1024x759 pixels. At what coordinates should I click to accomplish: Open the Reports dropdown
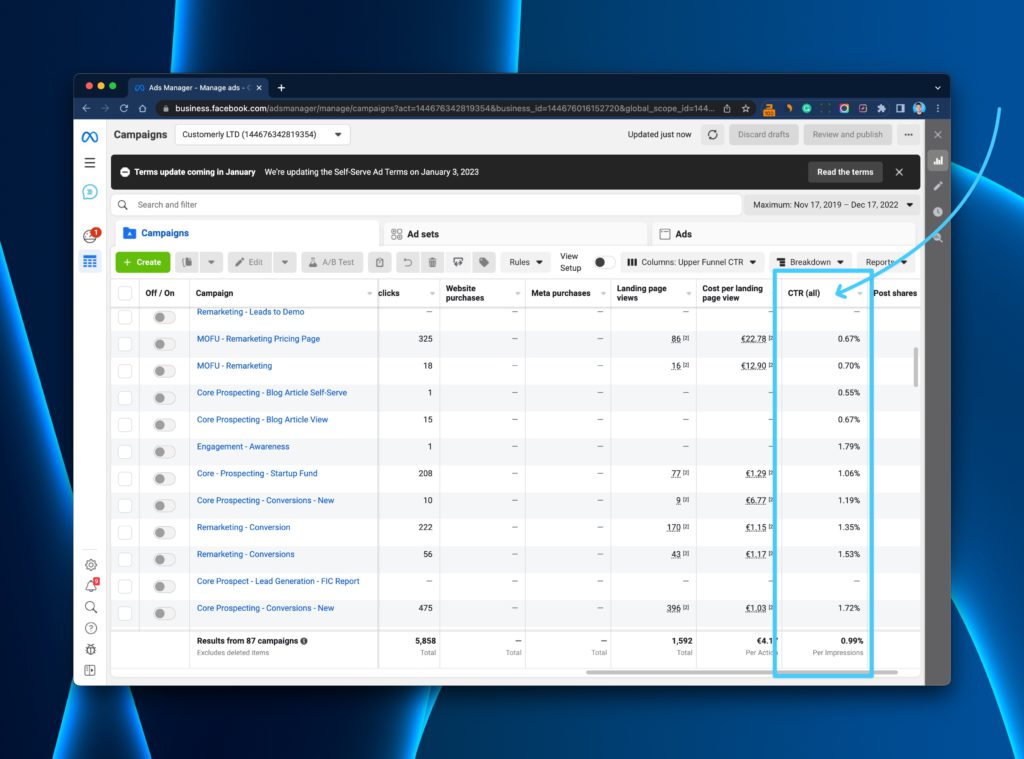[886, 262]
